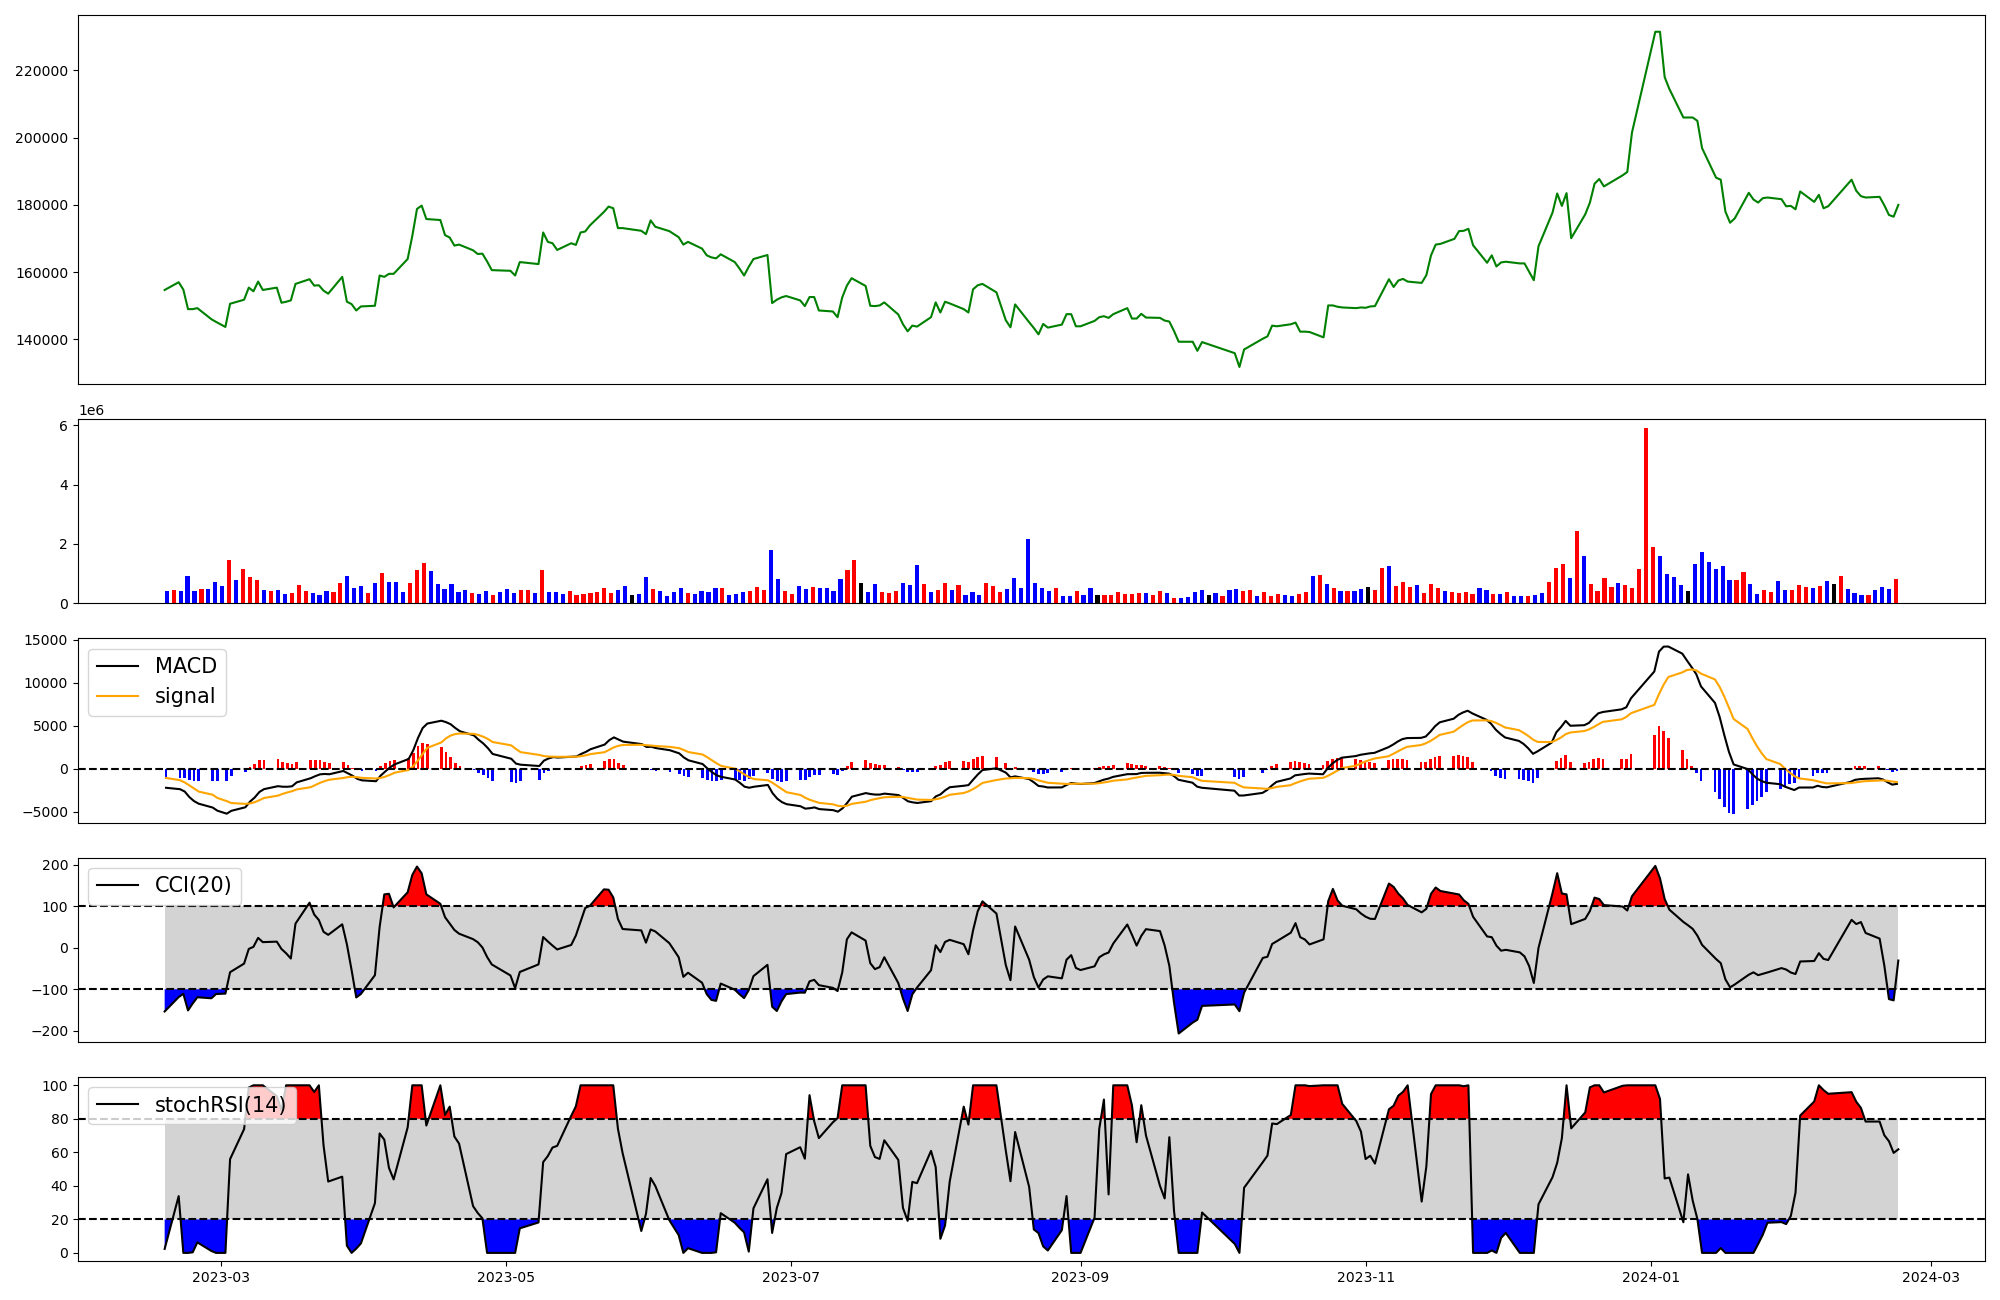This screenshot has width=2000, height=1300.
Task: Click the 2023-05 x-axis tick label
Action: pyautogui.click(x=506, y=1277)
